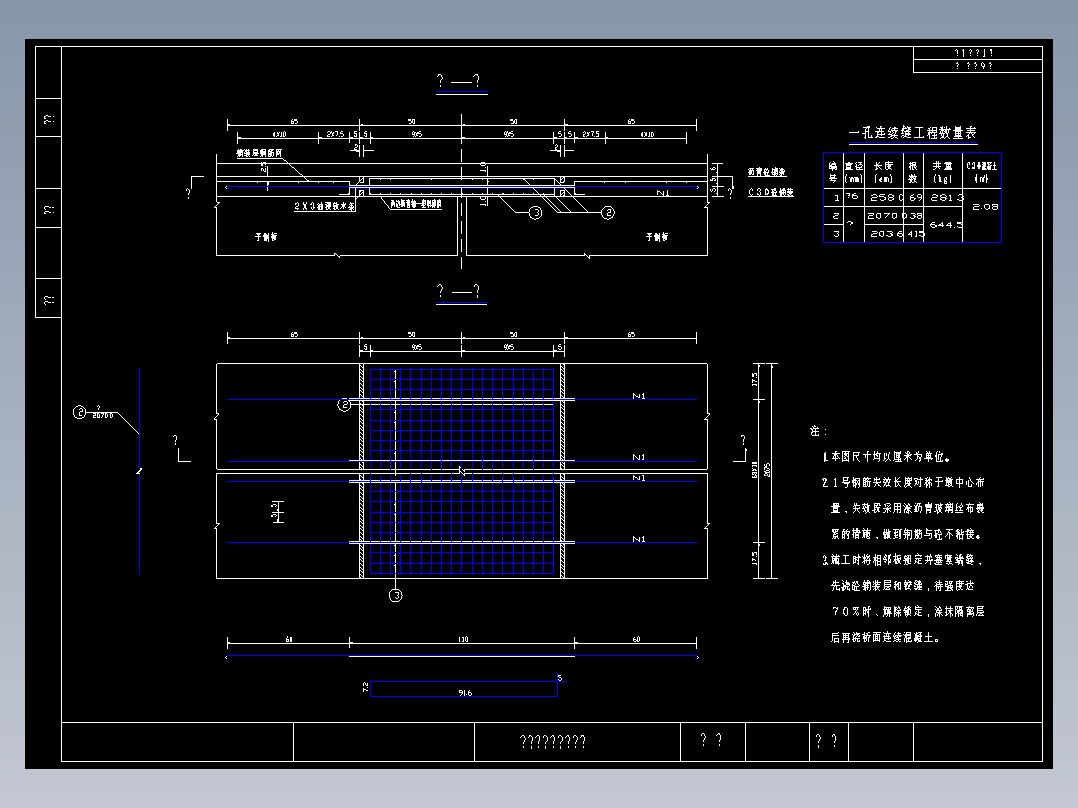Click the blue rebar mesh grid in the plan
The image size is (1078, 808).
[x=462, y=471]
